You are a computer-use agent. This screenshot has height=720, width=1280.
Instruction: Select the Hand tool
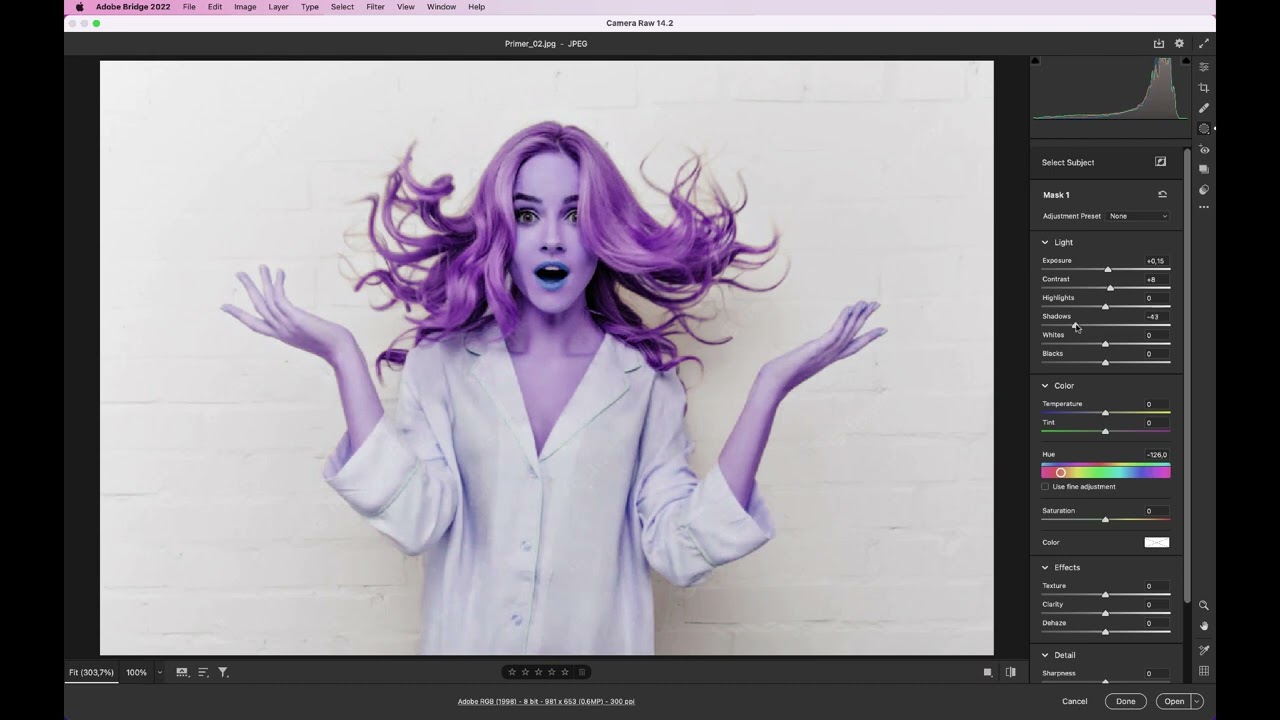click(x=1204, y=626)
